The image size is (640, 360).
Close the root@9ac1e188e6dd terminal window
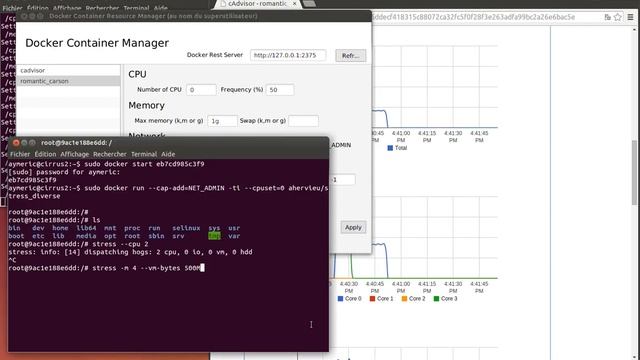pyautogui.click(x=16, y=142)
